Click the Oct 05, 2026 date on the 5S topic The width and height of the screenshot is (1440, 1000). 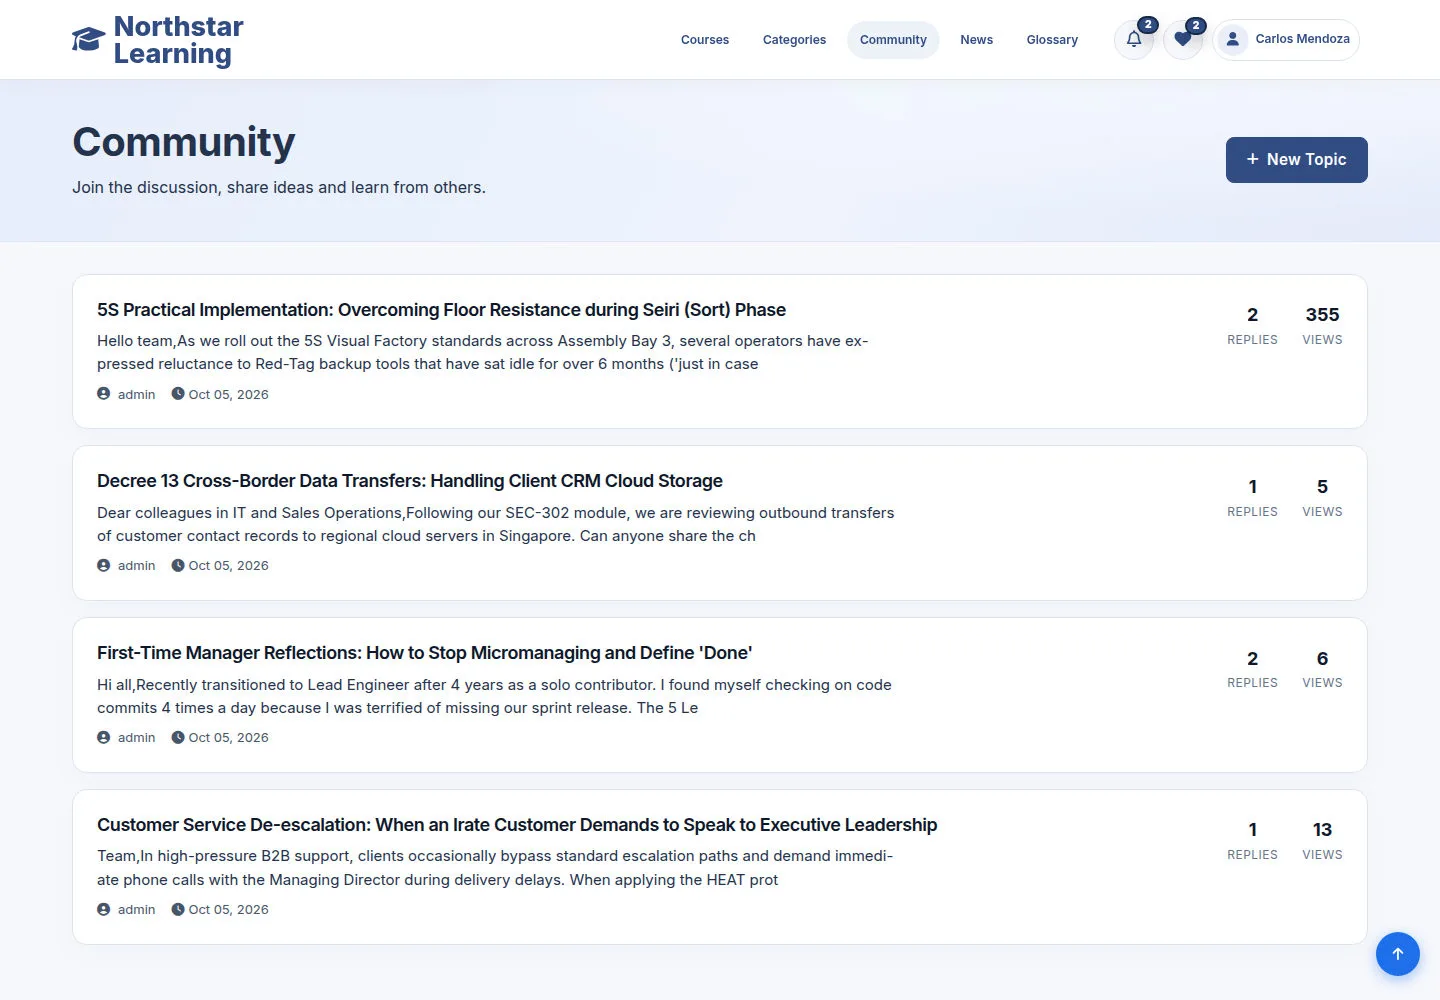(228, 394)
